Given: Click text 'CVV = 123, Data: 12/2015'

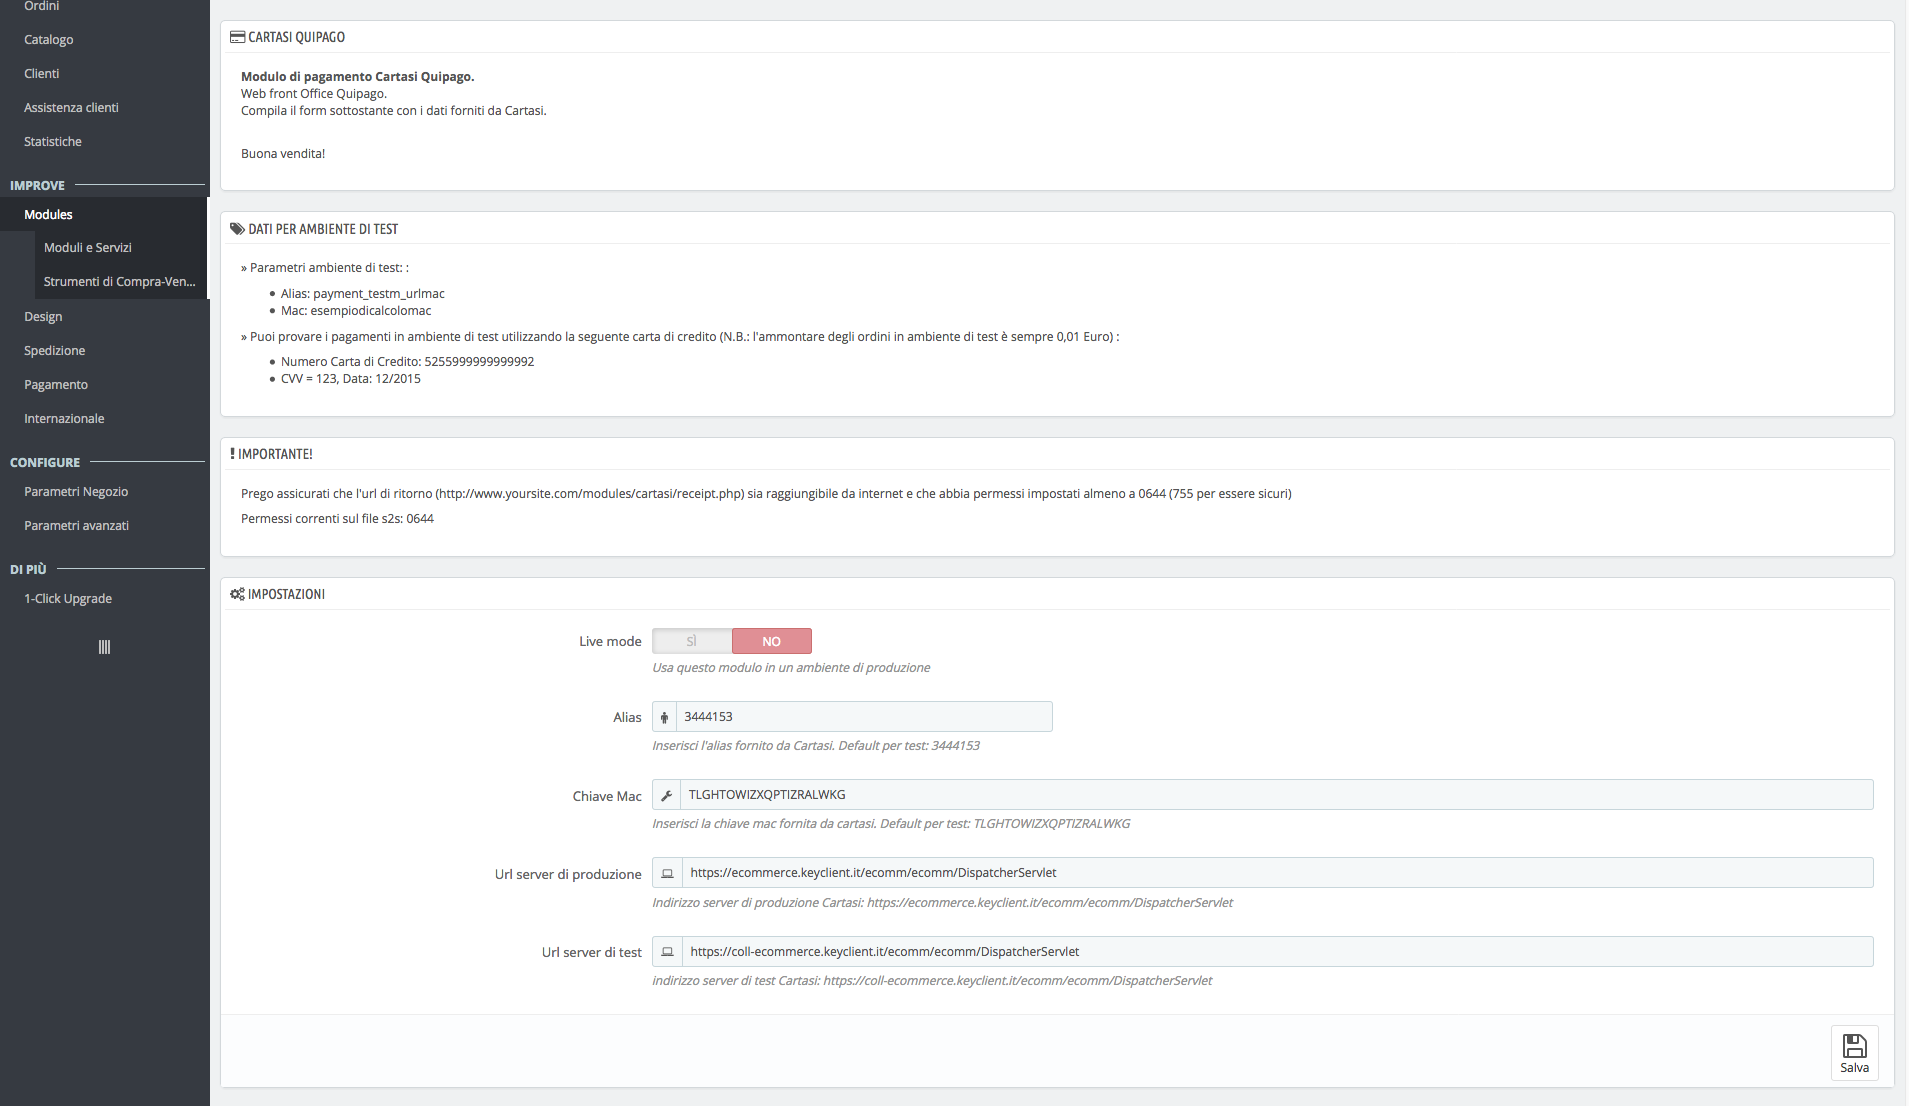Looking at the screenshot, I should click(x=351, y=379).
